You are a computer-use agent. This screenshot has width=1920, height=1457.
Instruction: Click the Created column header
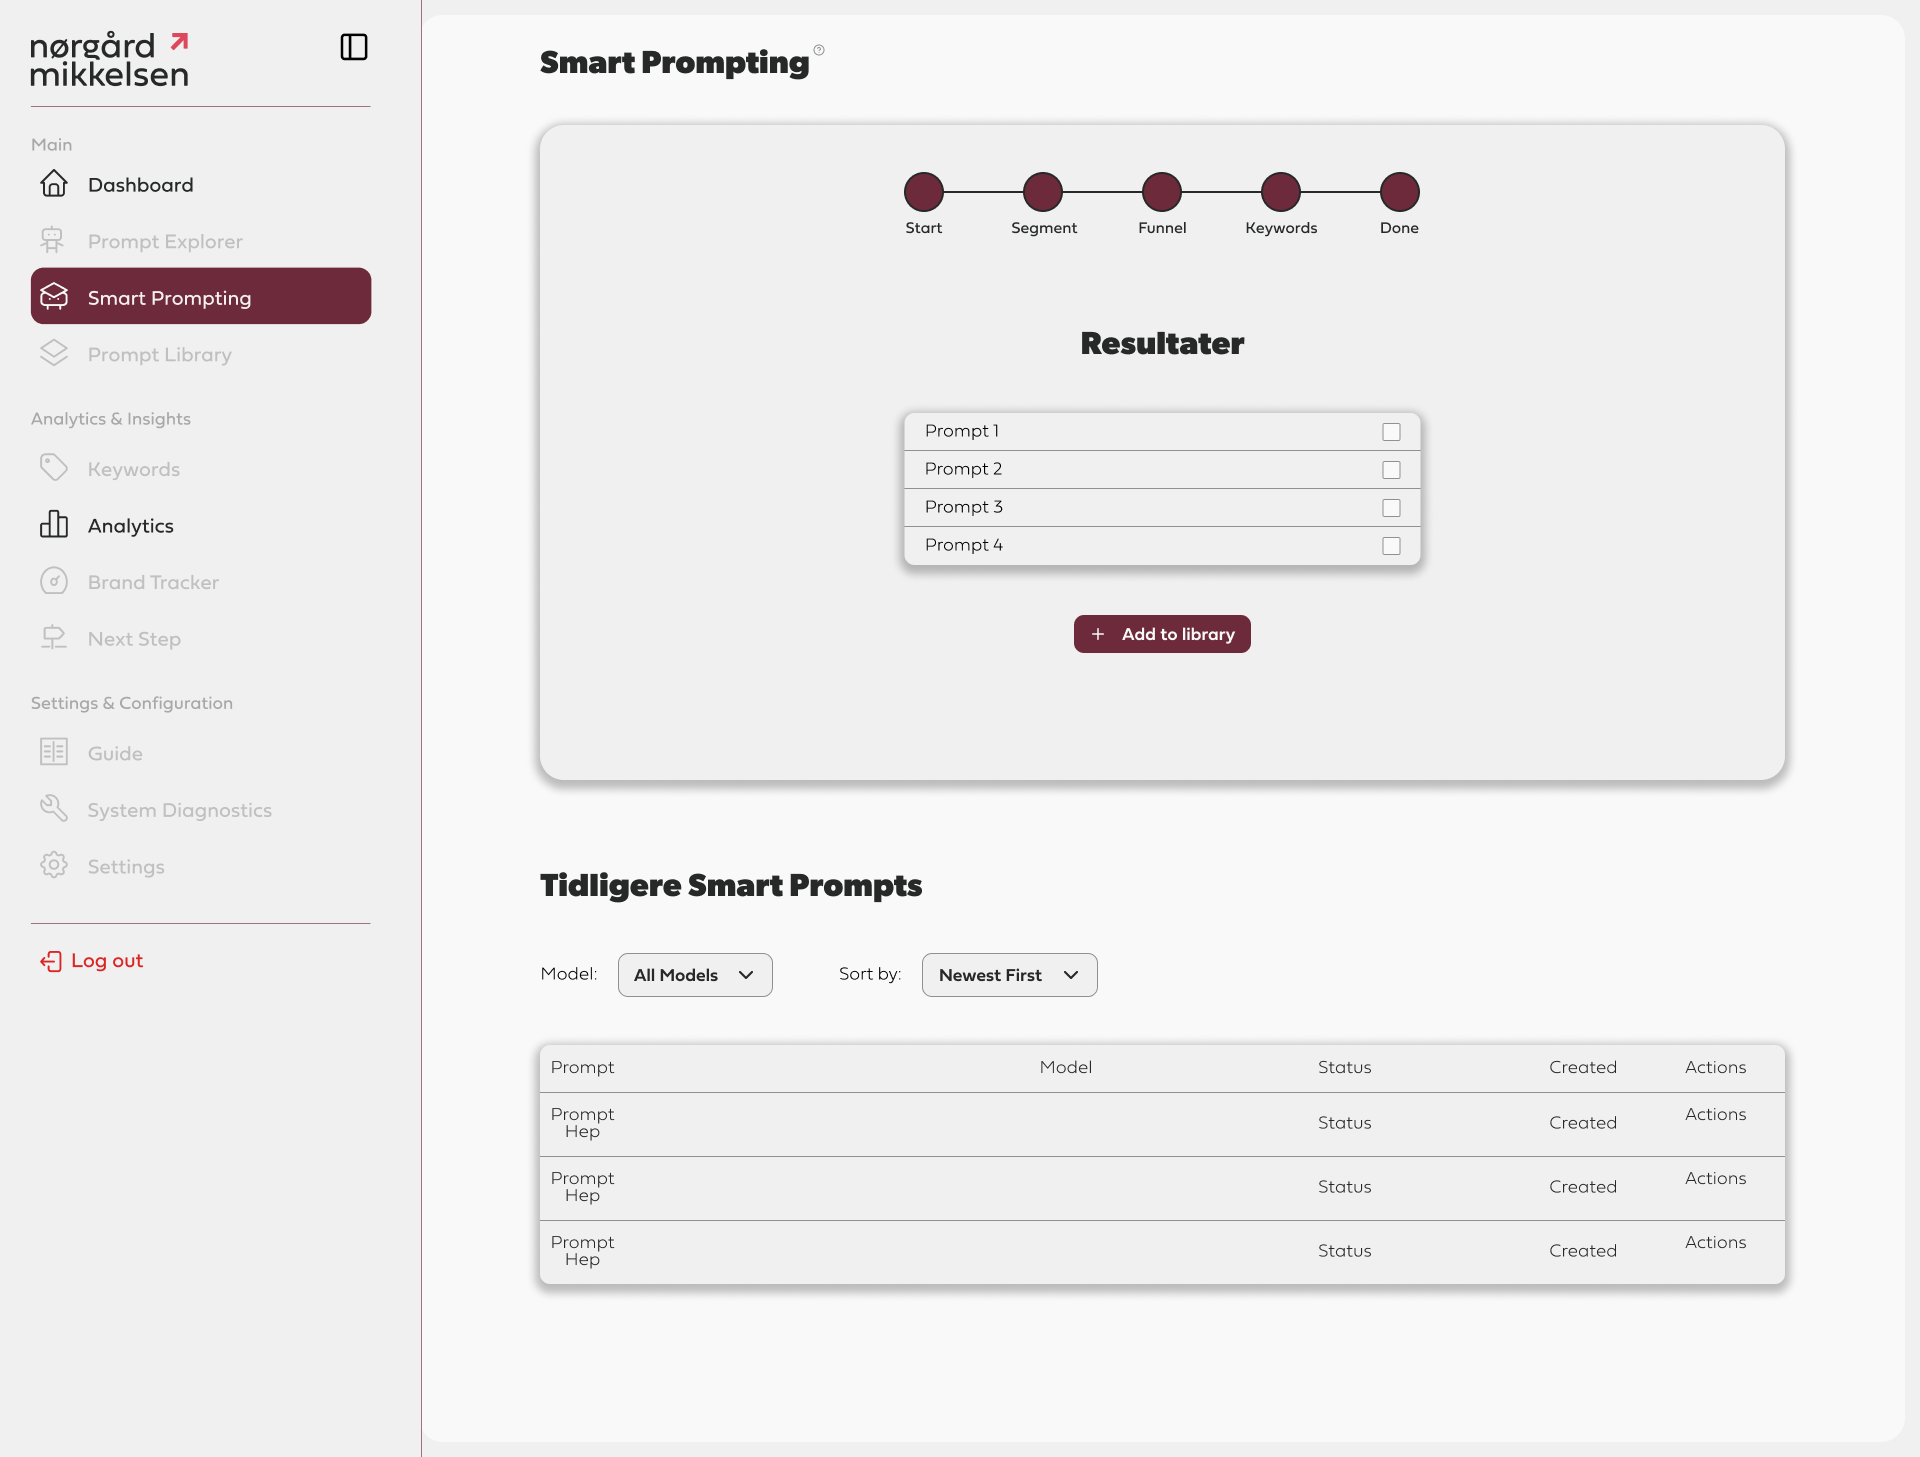pyautogui.click(x=1582, y=1067)
